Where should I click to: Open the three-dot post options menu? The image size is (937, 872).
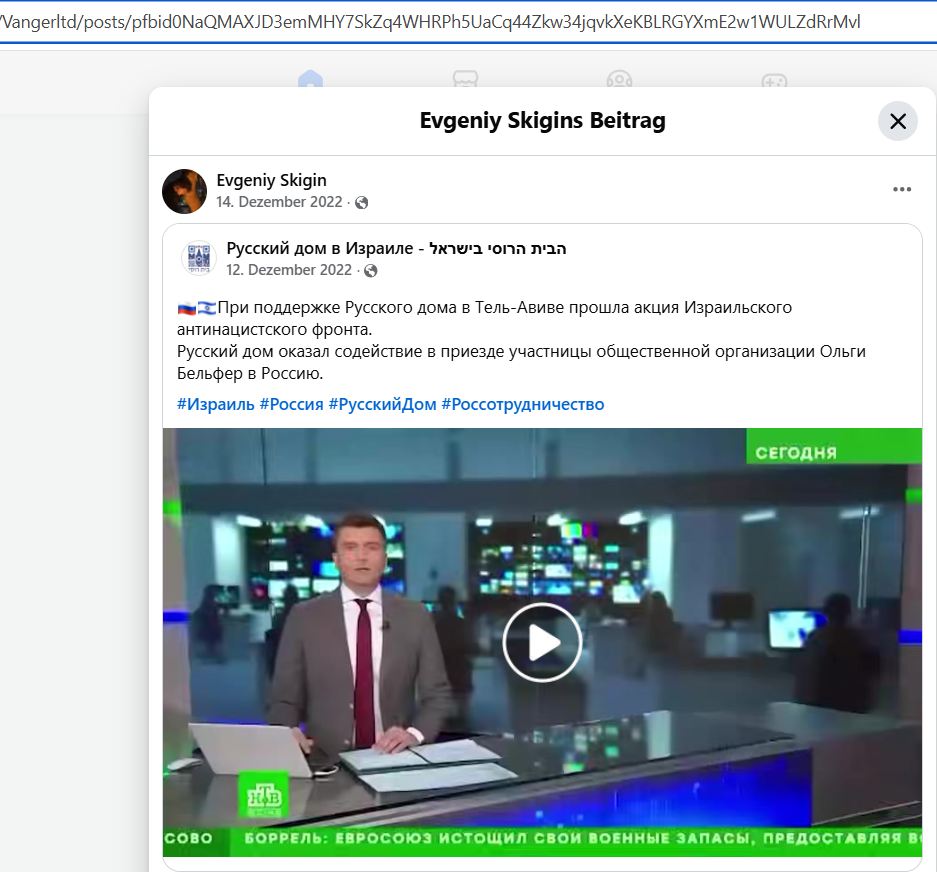tap(901, 190)
